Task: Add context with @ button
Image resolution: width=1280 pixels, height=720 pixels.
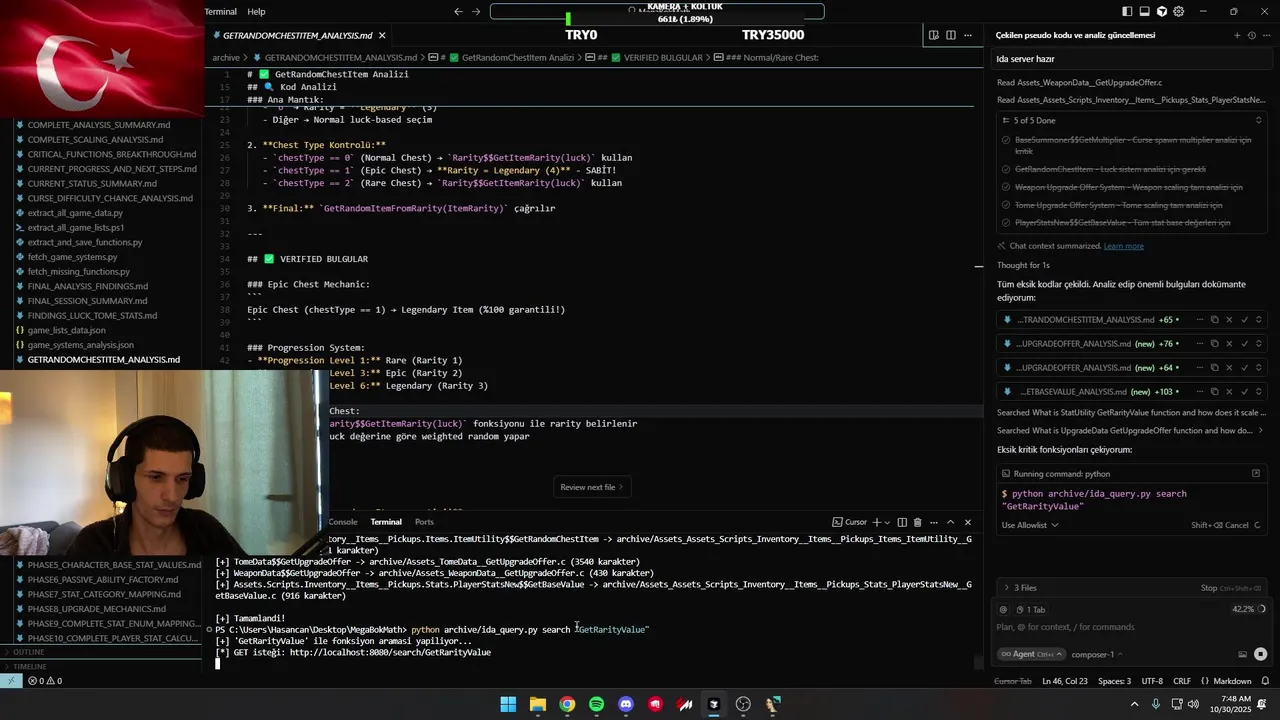Action: point(1003,609)
